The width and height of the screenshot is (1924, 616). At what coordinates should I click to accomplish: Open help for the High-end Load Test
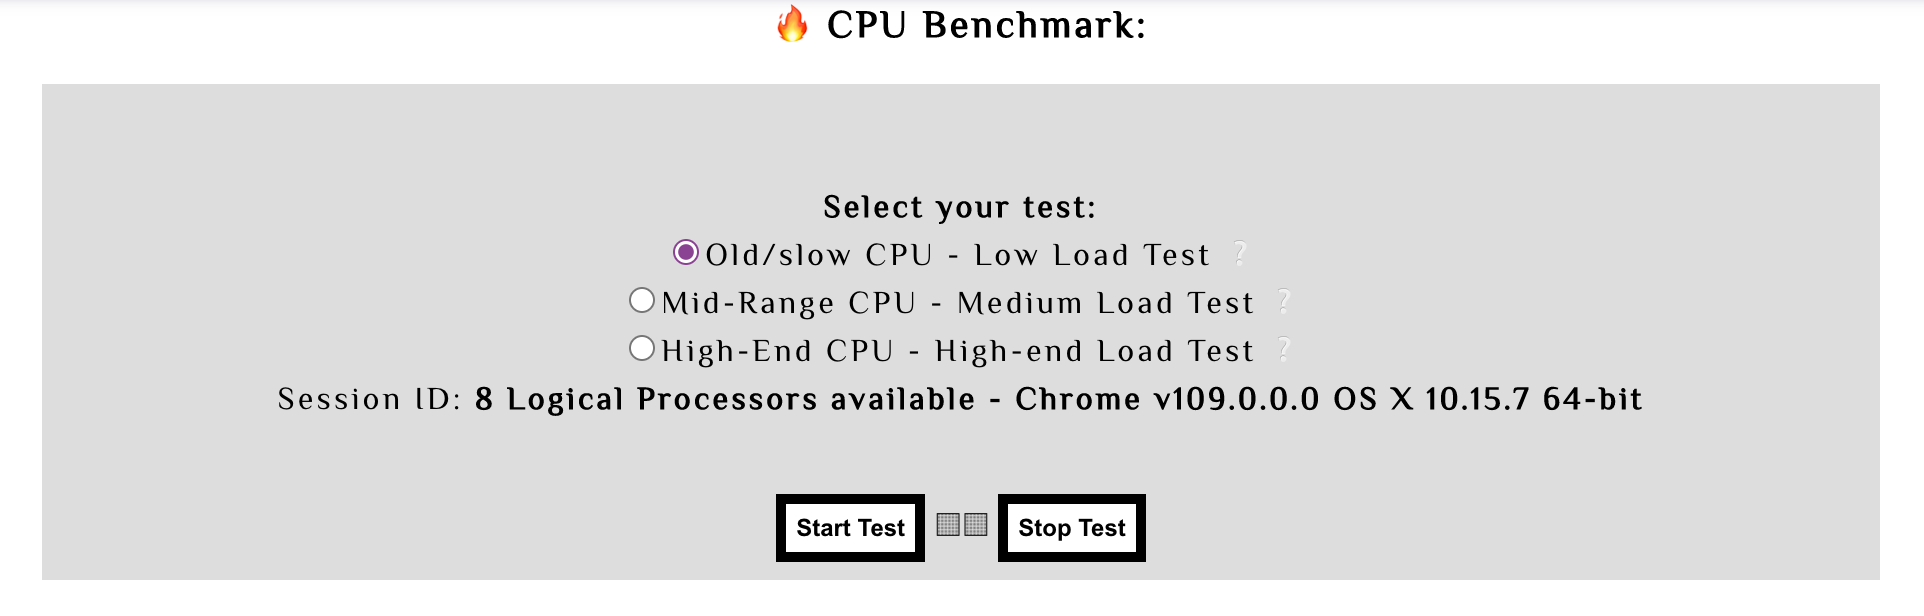(x=1285, y=351)
